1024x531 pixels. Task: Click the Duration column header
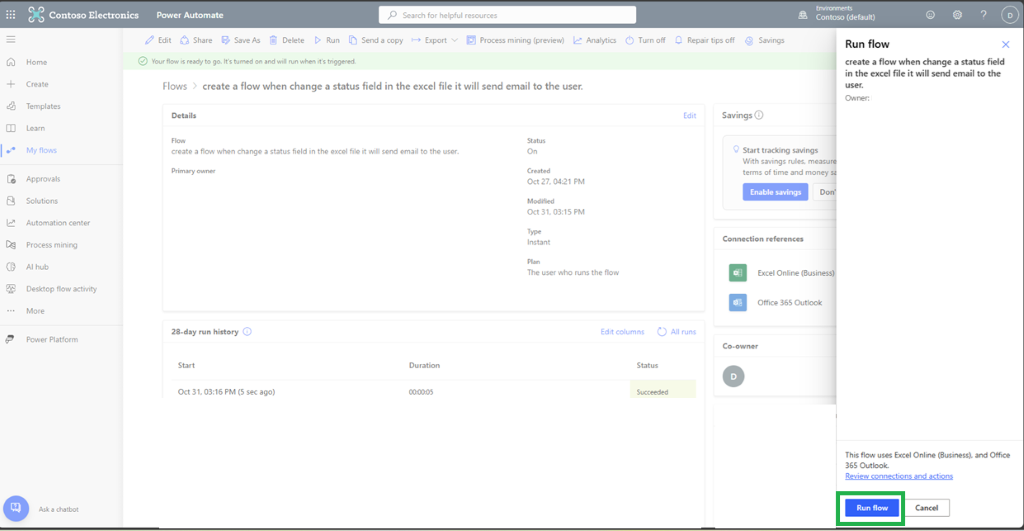(424, 365)
